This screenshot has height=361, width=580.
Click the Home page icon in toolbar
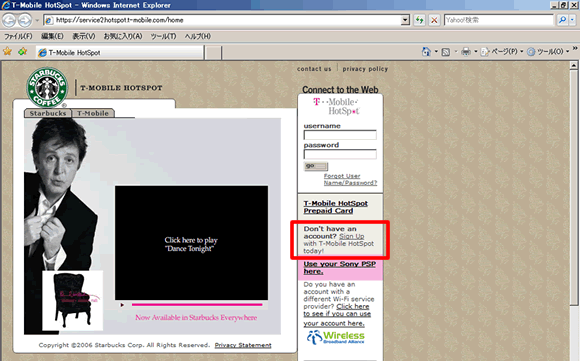426,52
